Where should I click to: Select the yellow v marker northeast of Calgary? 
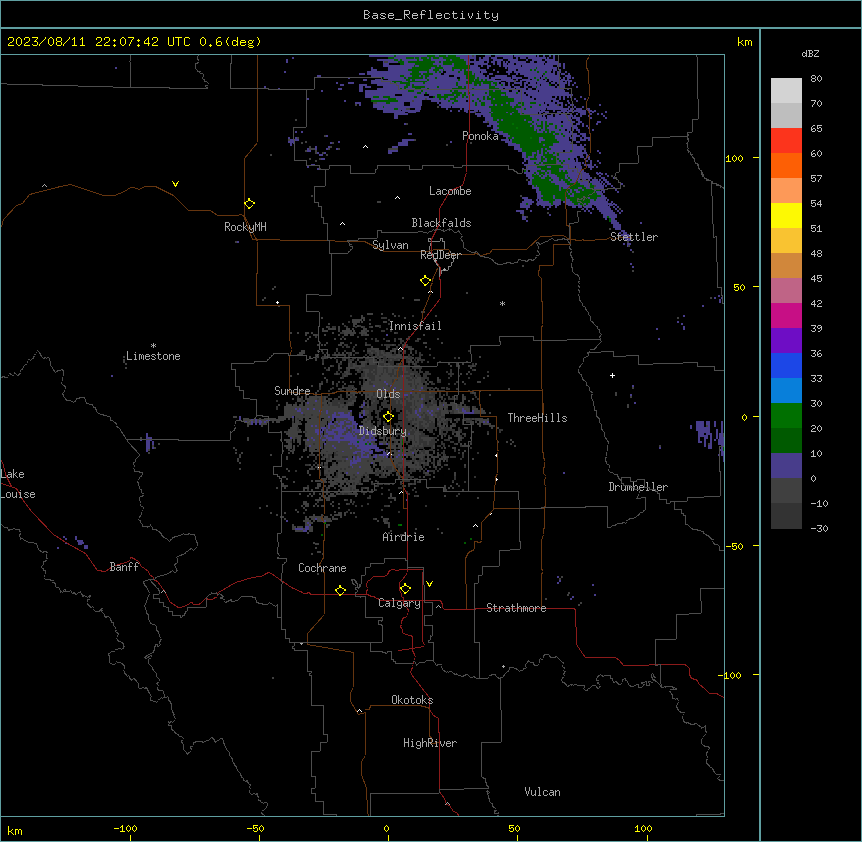click(x=429, y=584)
